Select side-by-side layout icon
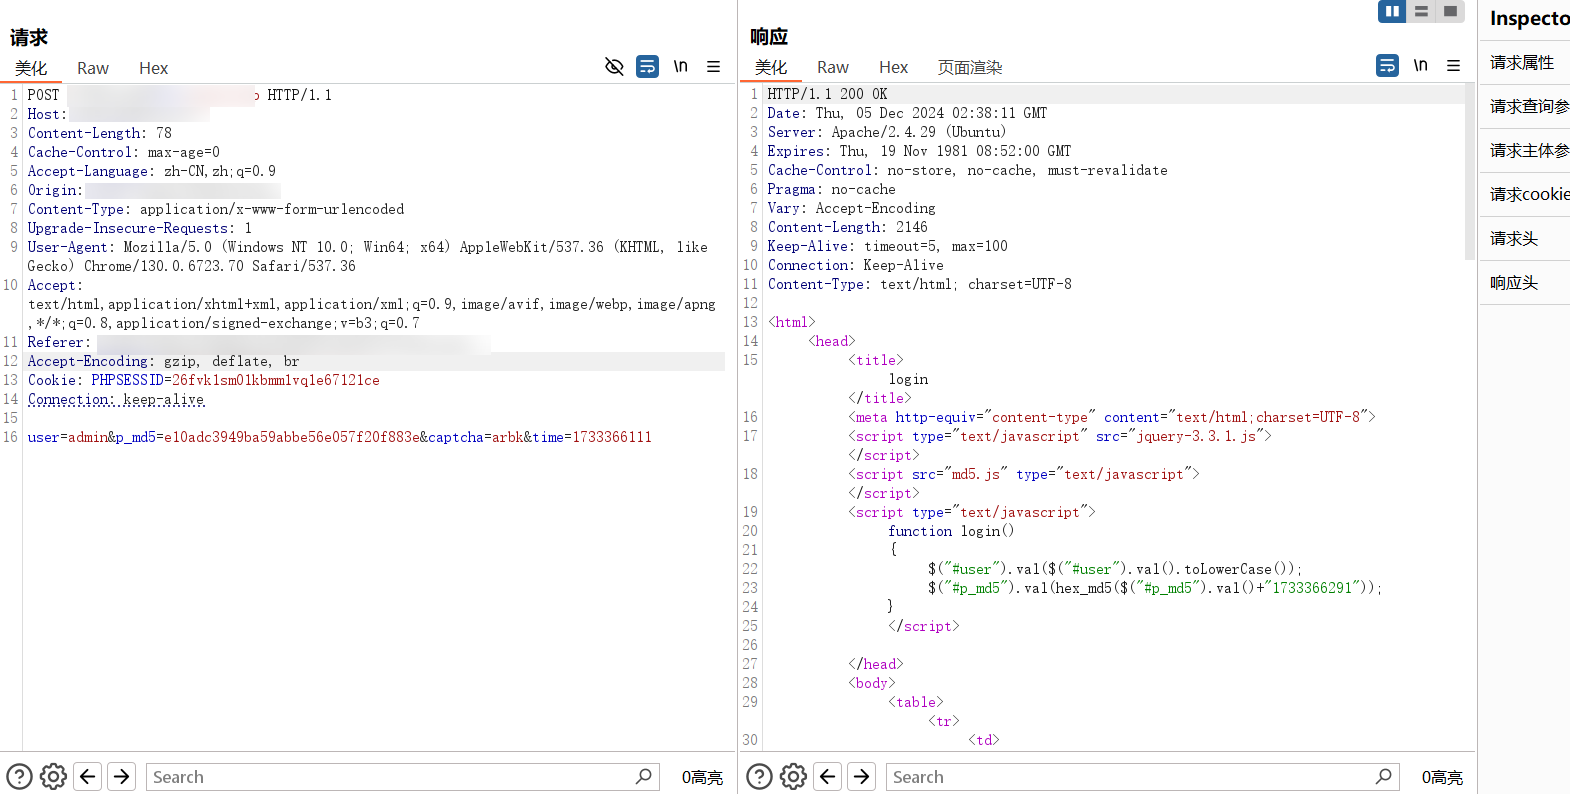The width and height of the screenshot is (1570, 794). [1392, 11]
